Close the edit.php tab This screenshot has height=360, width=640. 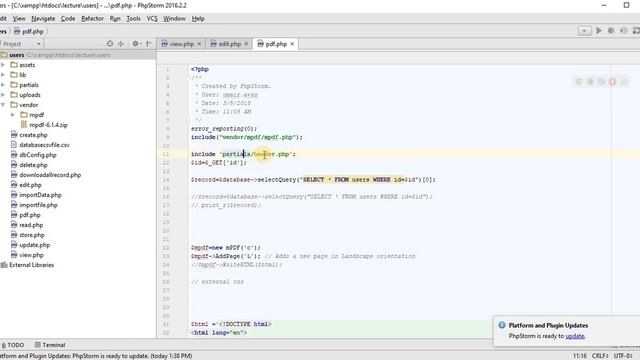(x=246, y=44)
